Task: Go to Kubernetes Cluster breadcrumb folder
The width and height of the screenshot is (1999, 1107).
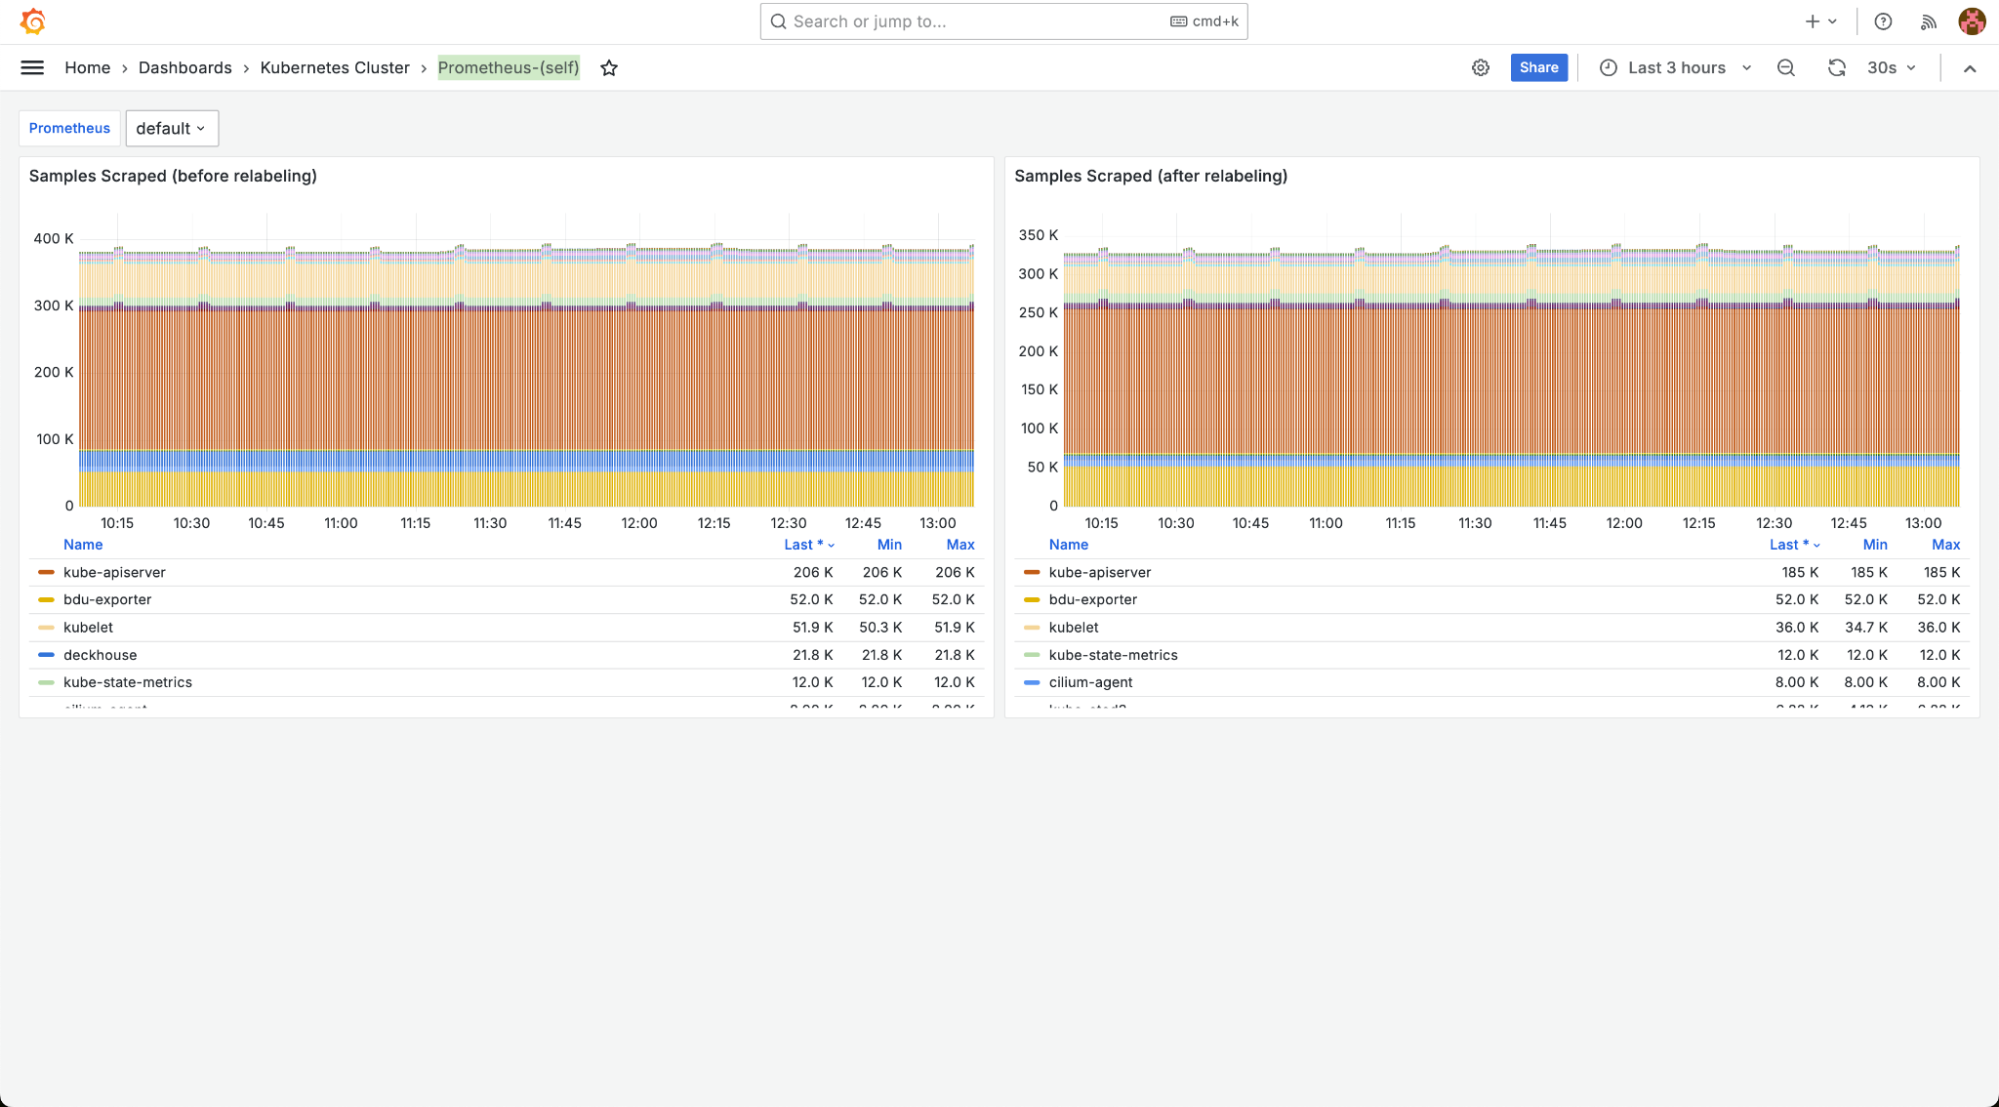Action: 334,68
